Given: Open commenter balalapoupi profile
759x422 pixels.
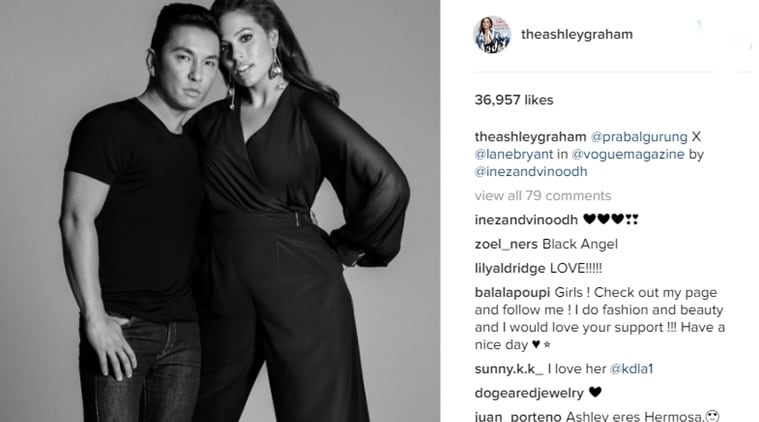Looking at the screenshot, I should point(512,293).
